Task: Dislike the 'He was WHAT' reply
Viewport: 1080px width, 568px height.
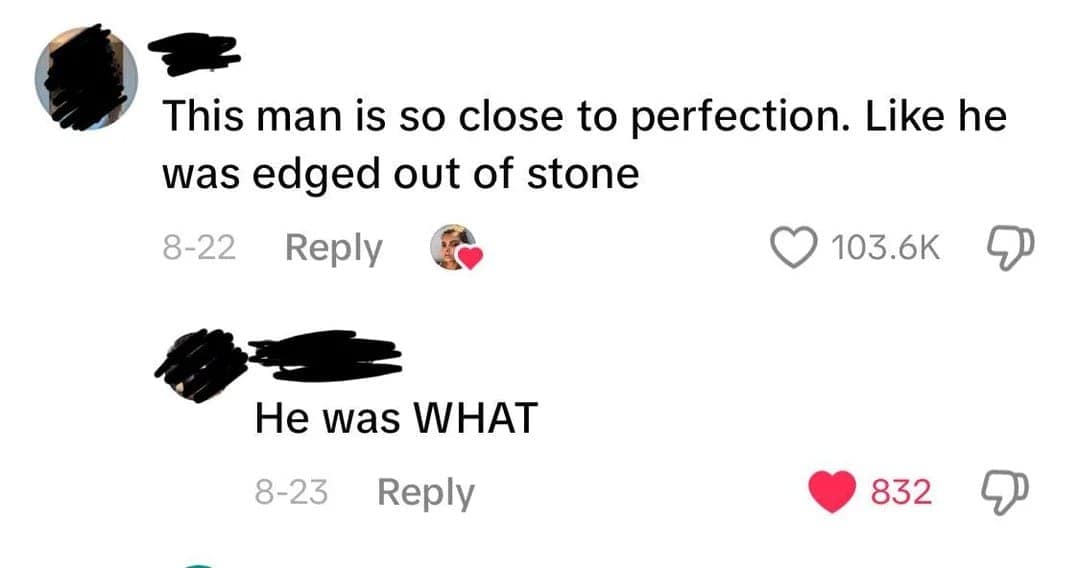Action: pos(1003,491)
